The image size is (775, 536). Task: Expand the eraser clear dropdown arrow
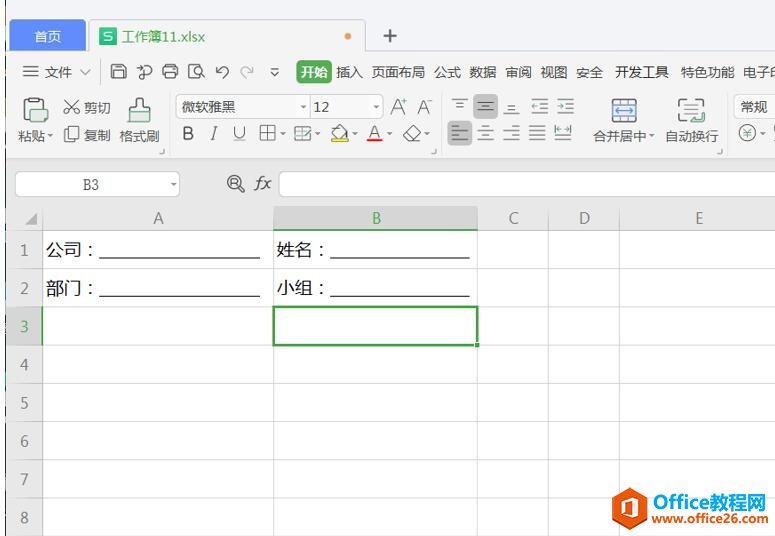point(427,134)
